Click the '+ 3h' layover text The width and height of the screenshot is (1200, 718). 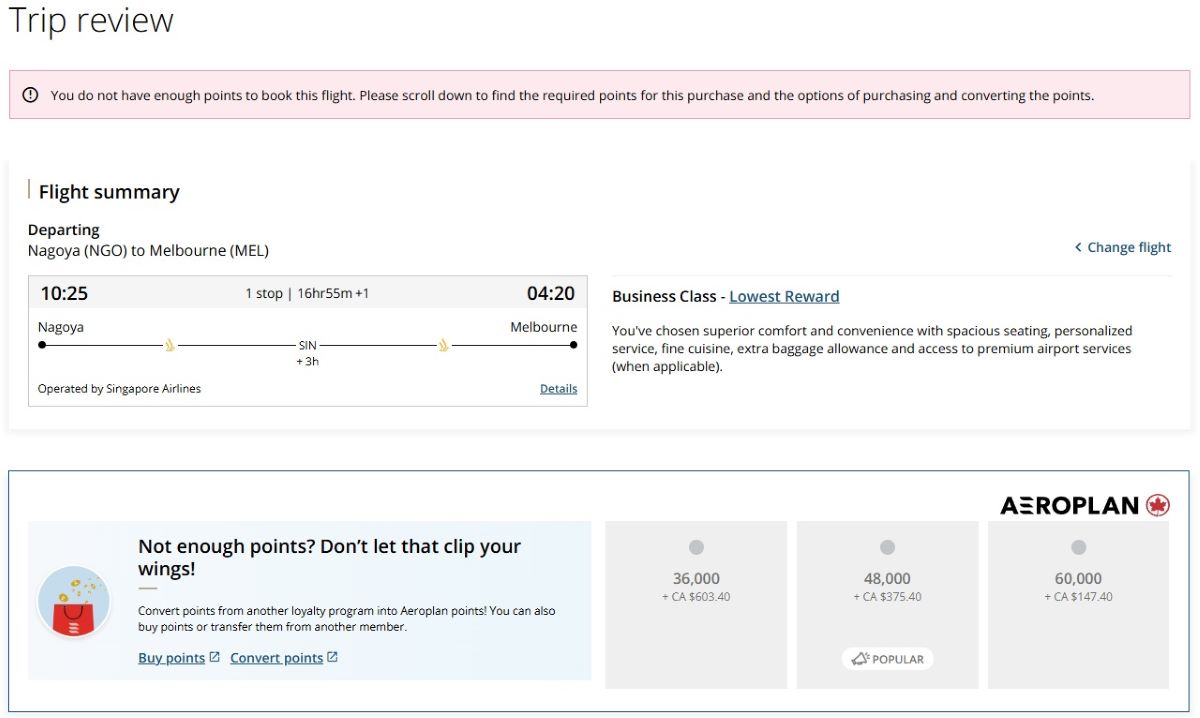(x=307, y=361)
